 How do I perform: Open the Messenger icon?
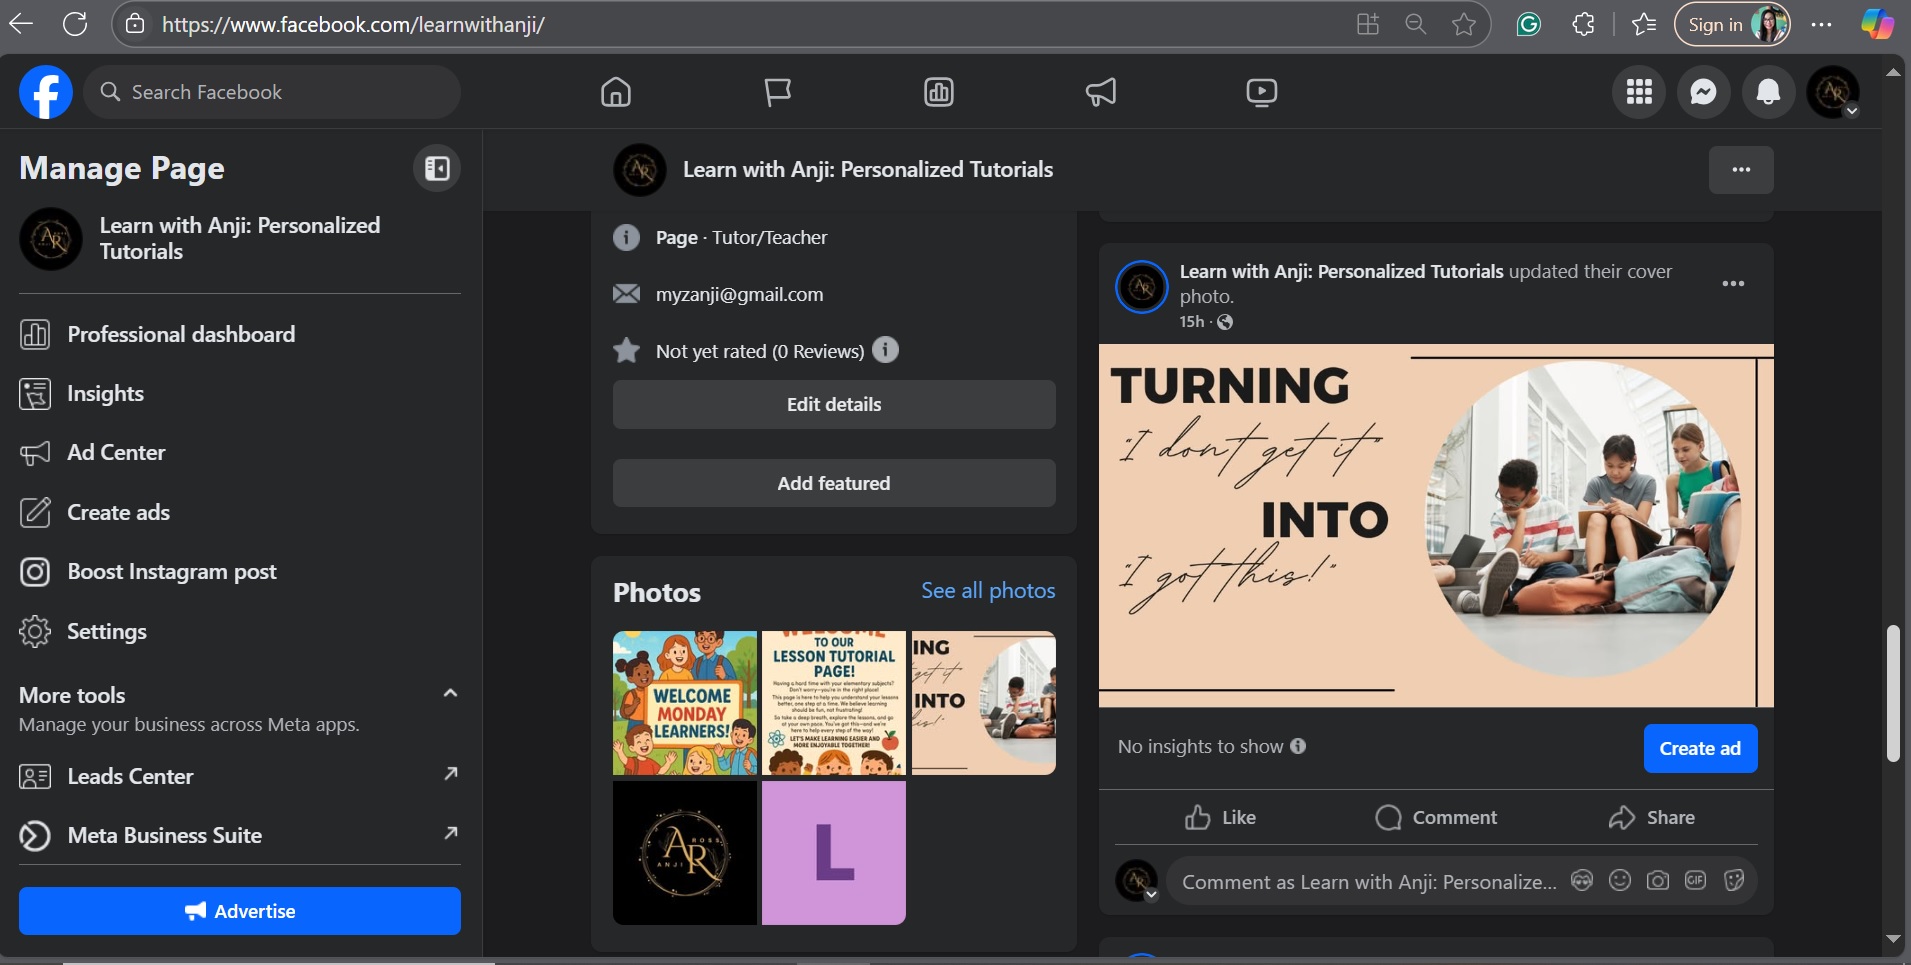(x=1704, y=92)
